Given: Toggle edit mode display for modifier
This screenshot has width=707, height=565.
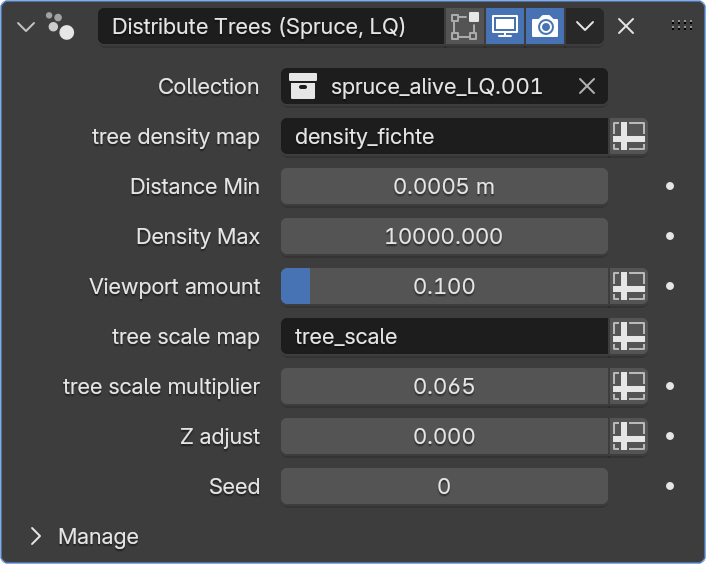Looking at the screenshot, I should click(463, 26).
